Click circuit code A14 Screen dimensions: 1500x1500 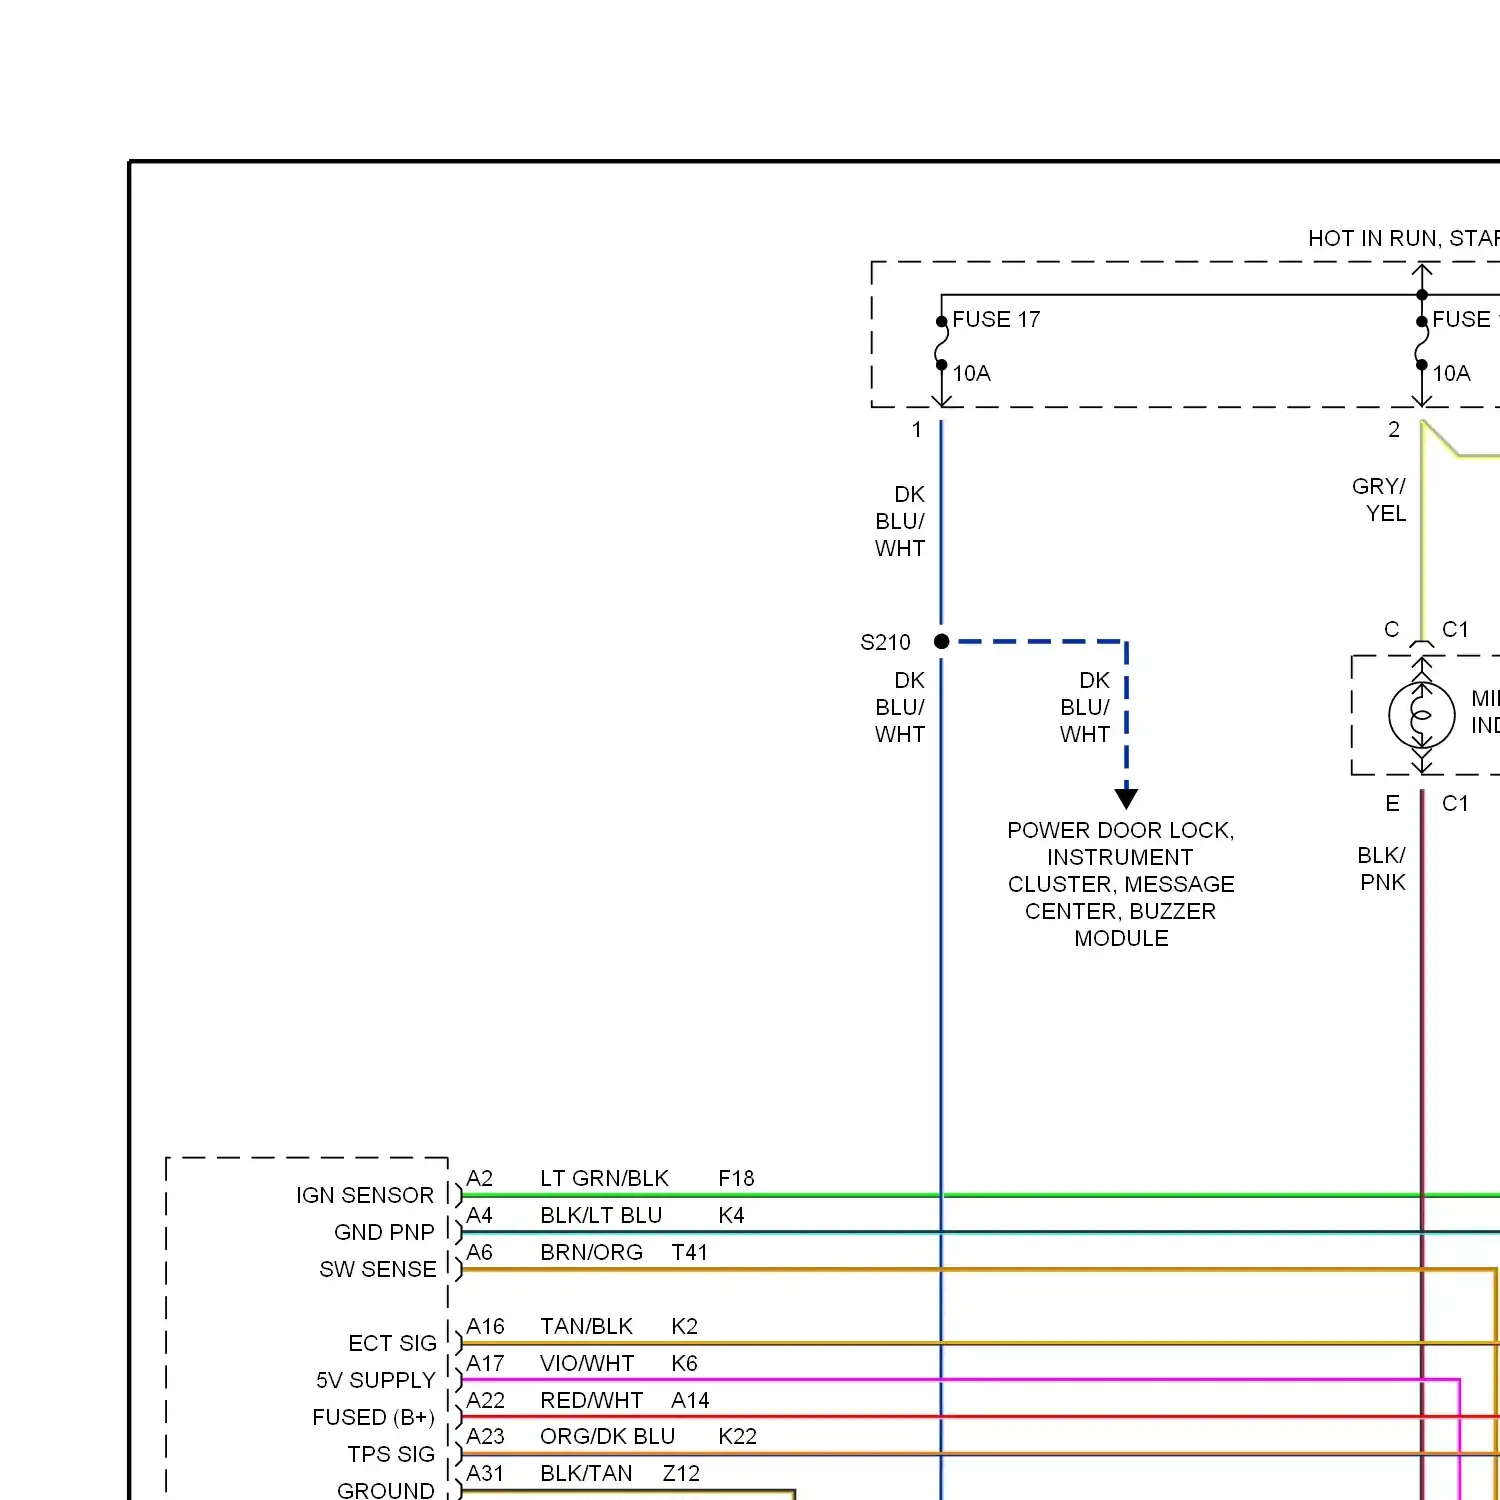coord(690,1400)
